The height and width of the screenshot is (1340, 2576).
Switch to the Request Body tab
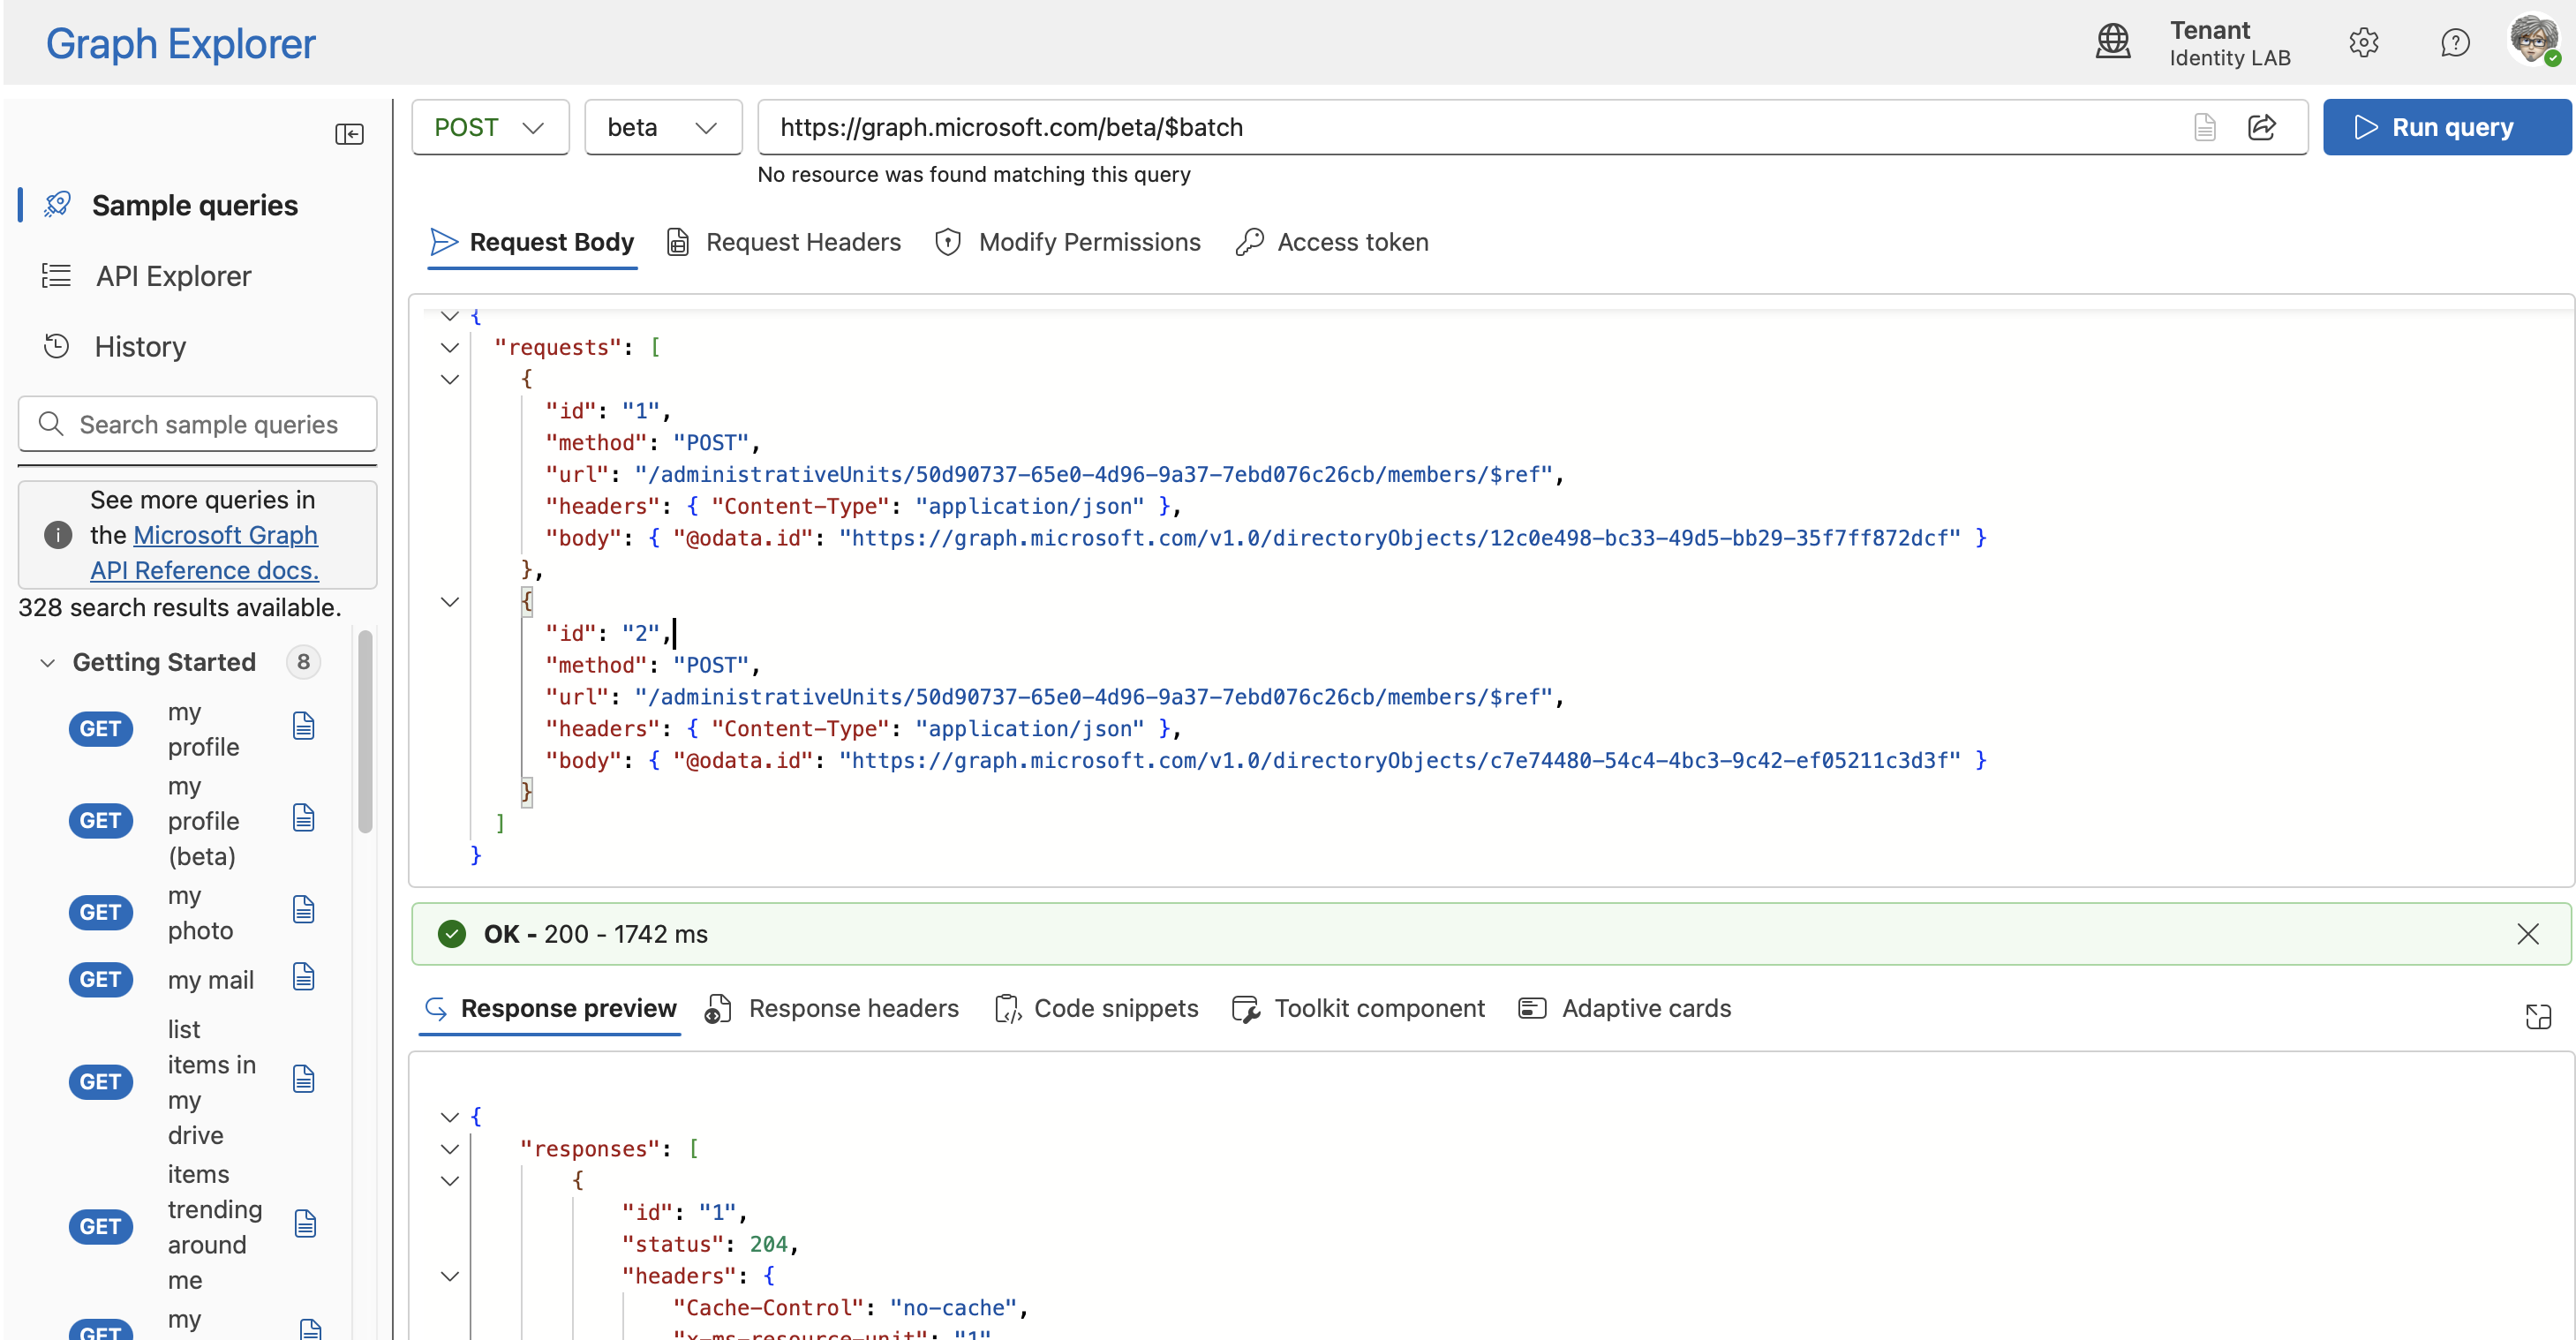coord(532,242)
